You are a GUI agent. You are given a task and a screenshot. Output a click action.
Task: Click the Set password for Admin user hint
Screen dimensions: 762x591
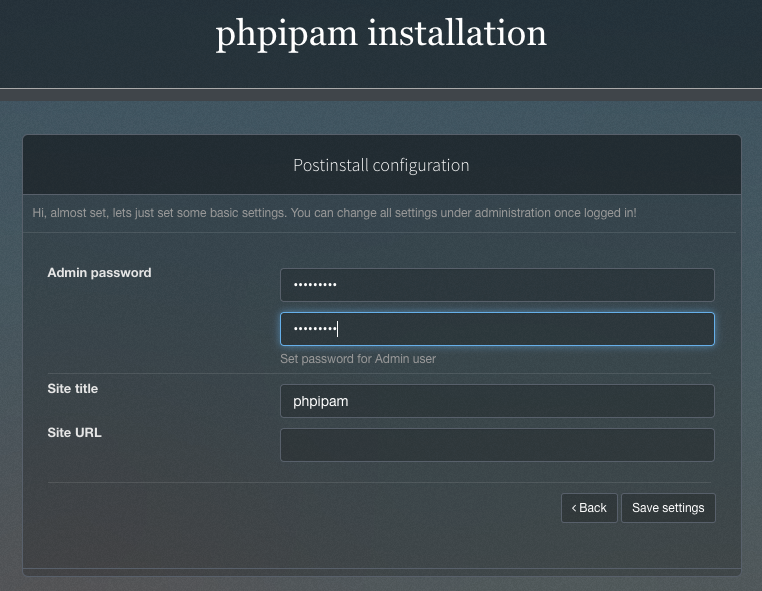358,359
